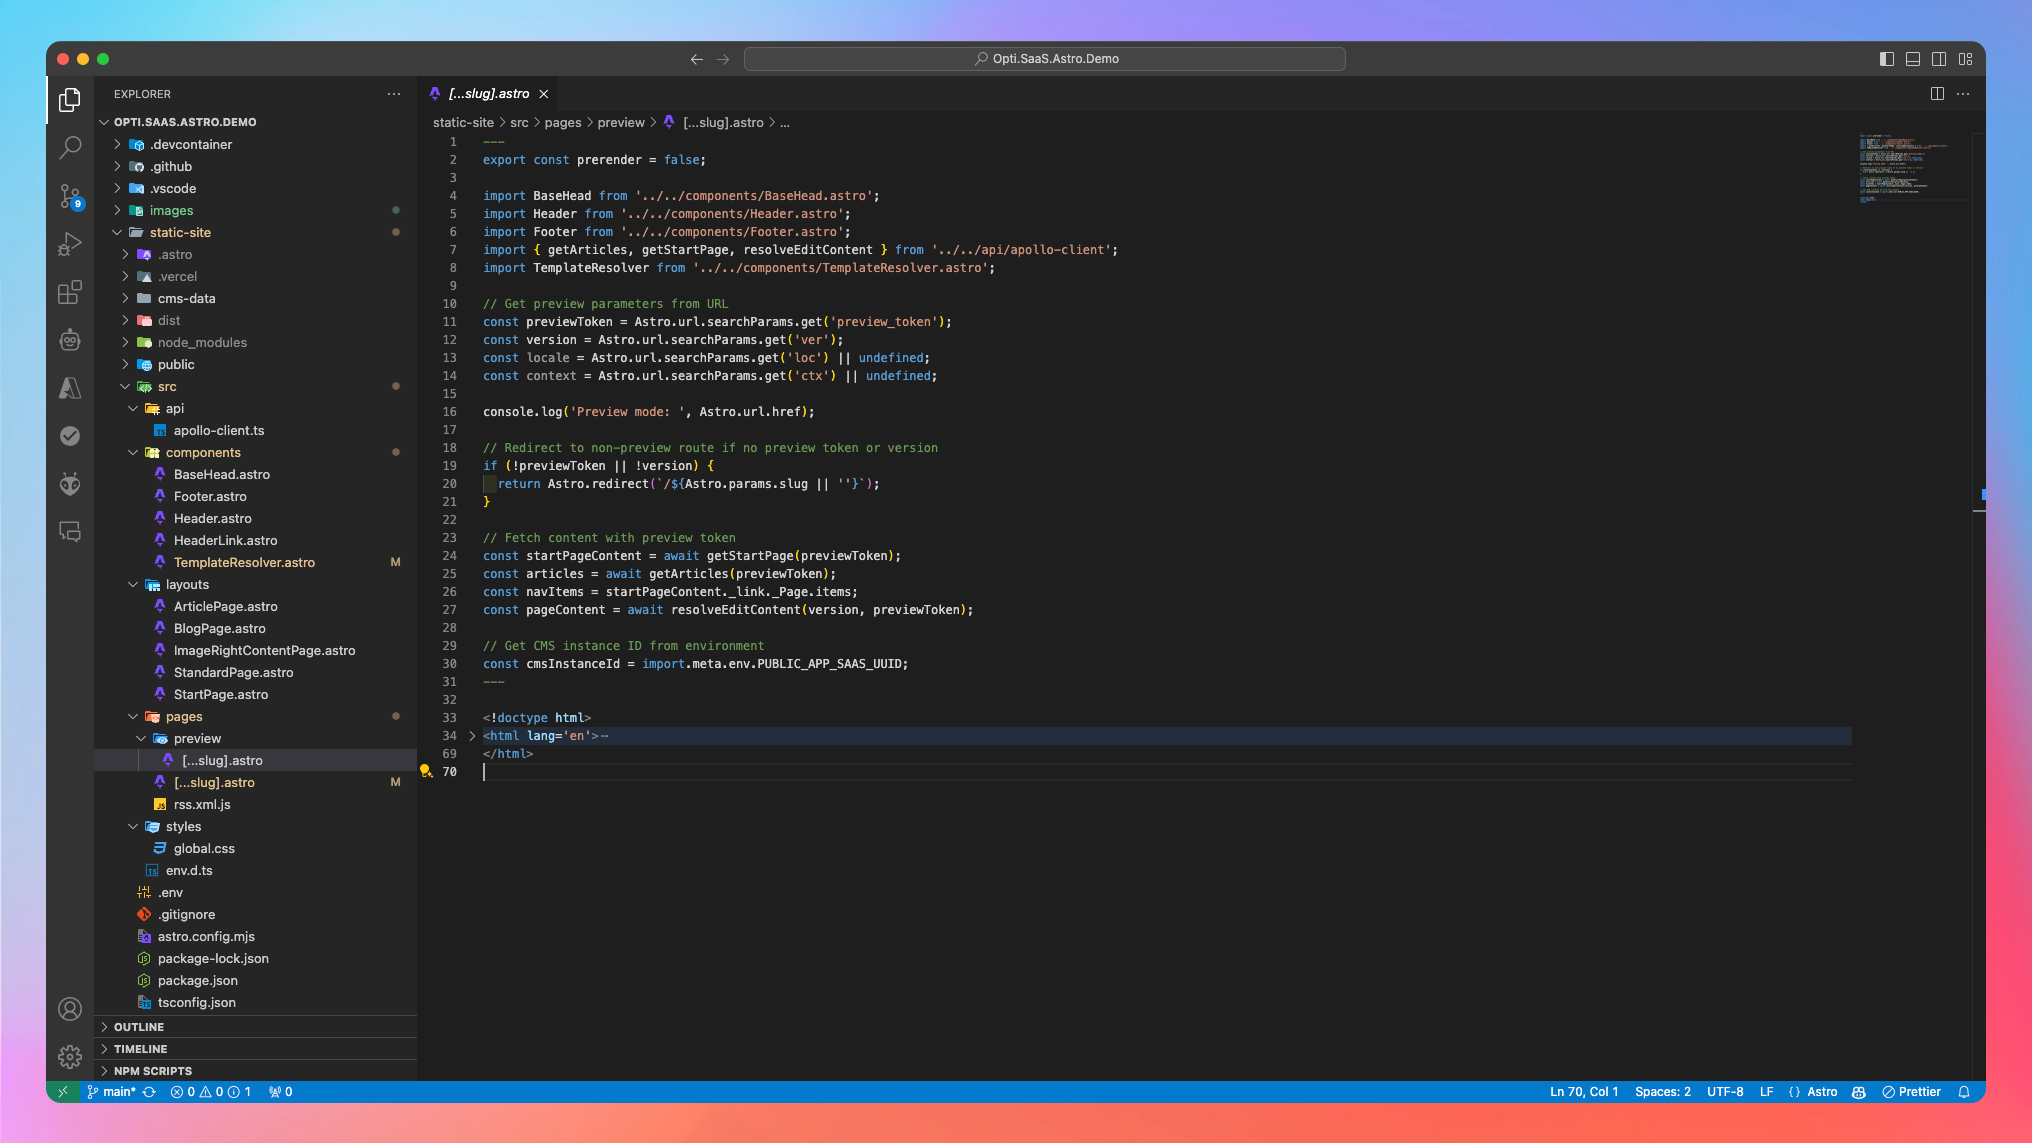Open TemplateResolver.astro in explorer

click(244, 563)
